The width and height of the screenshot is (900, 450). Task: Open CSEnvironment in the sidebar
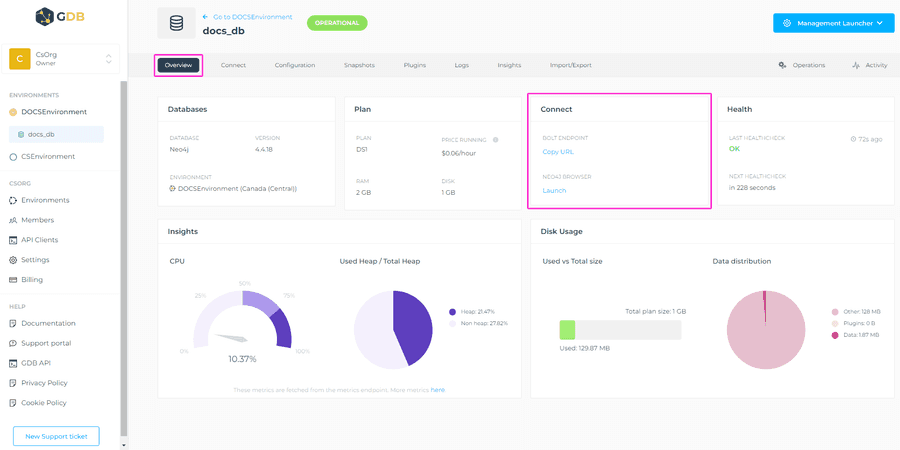(48, 156)
